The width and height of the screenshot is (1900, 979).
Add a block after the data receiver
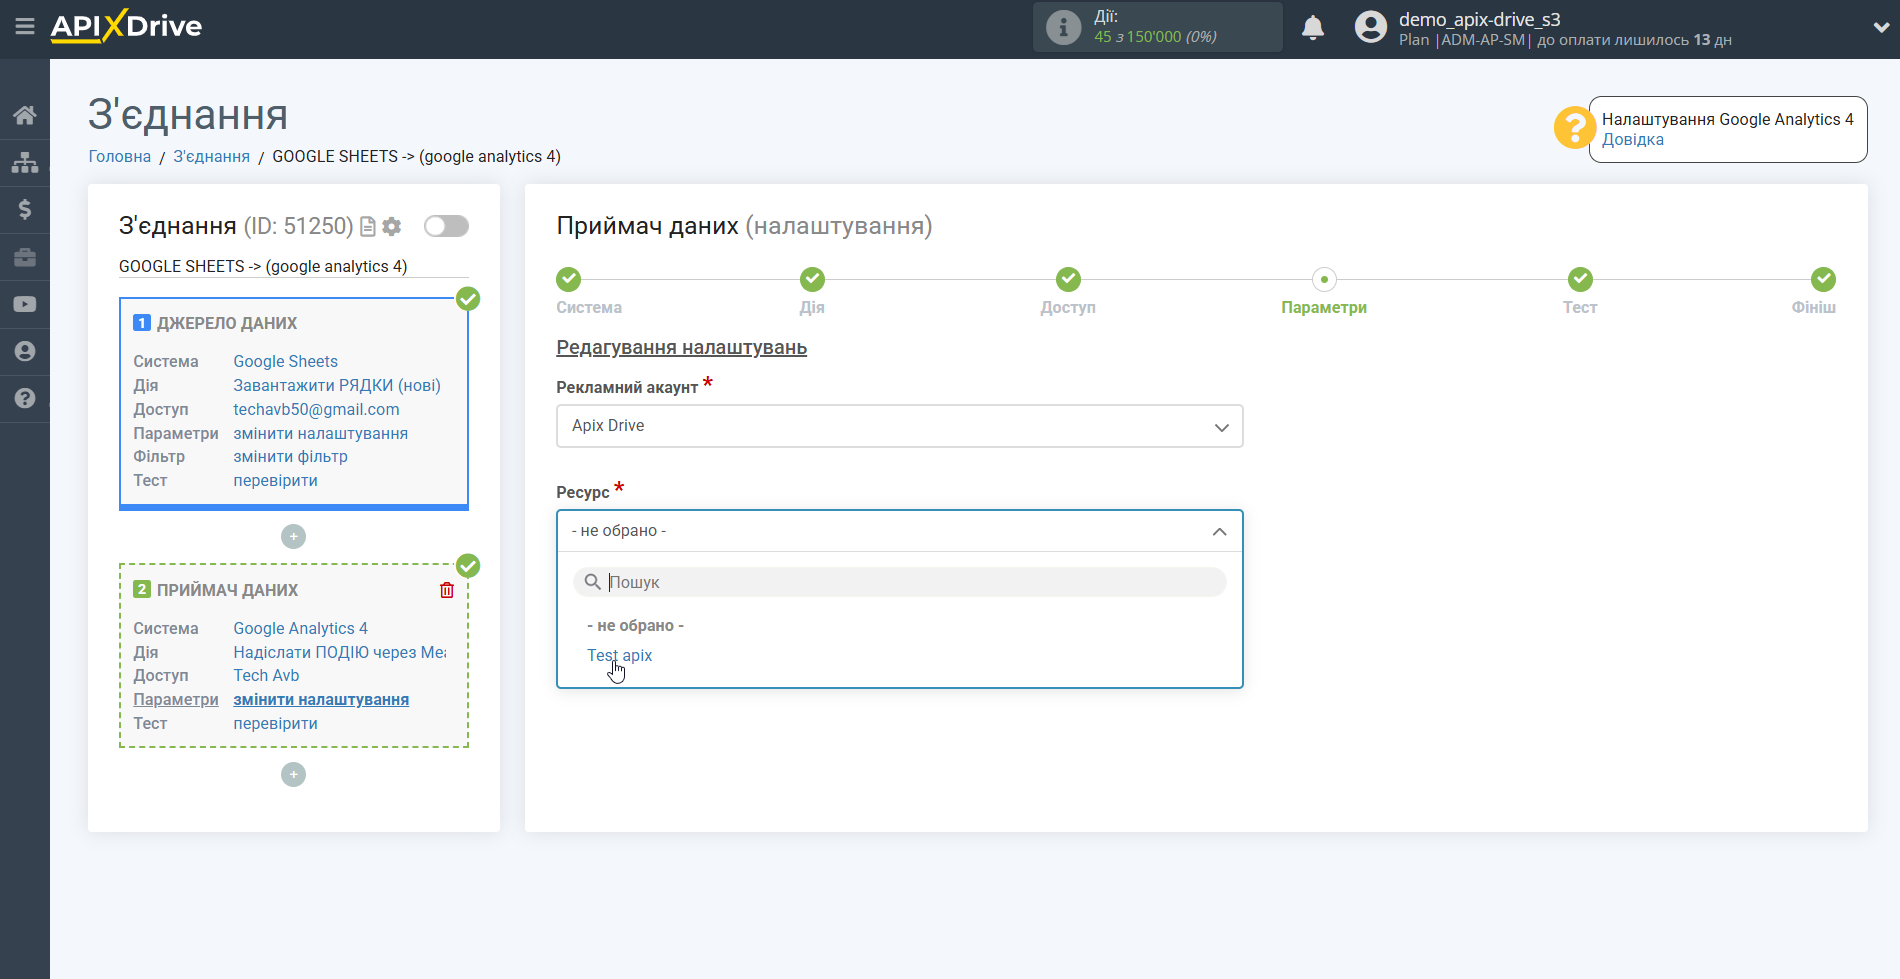click(x=293, y=775)
